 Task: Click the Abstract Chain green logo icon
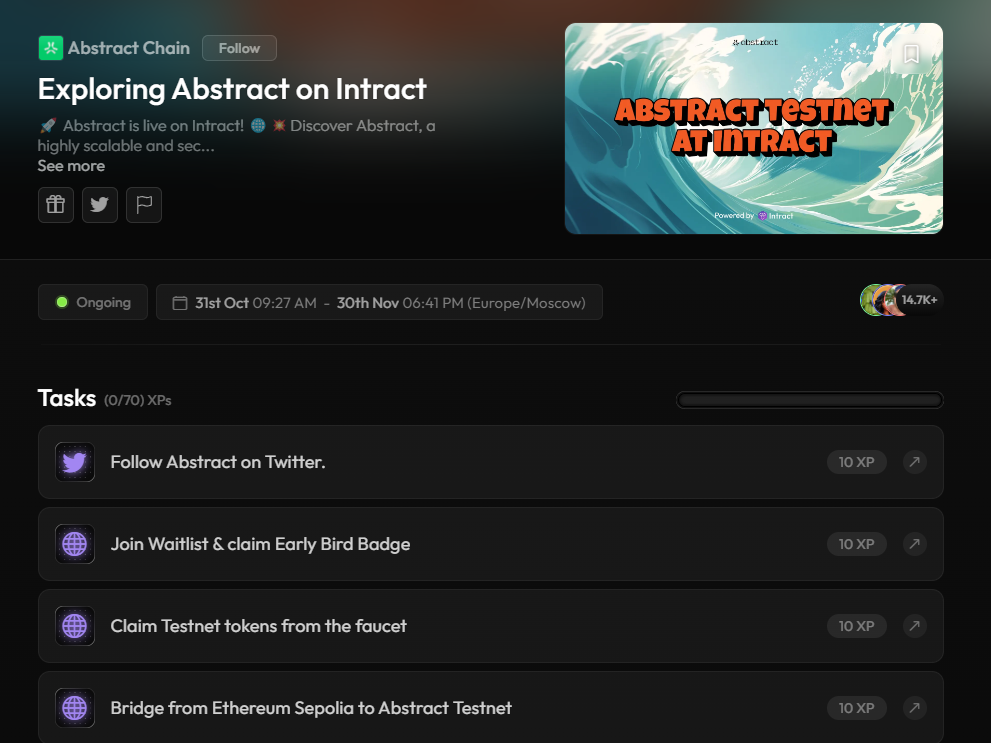coord(50,48)
